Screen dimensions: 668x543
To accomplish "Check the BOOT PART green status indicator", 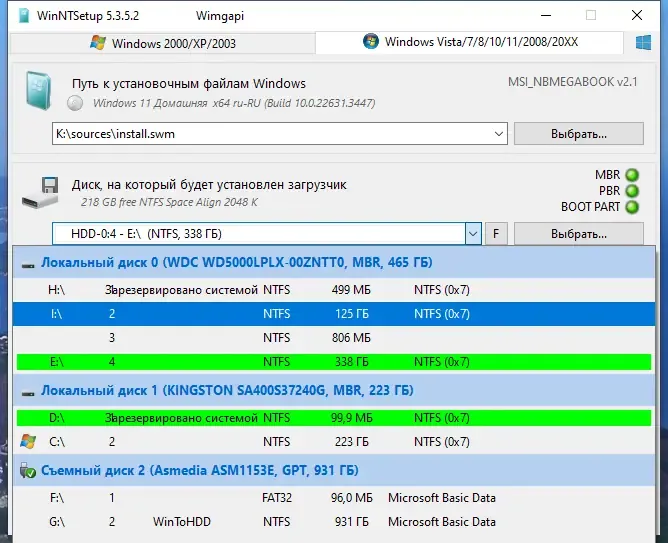I will point(632,207).
